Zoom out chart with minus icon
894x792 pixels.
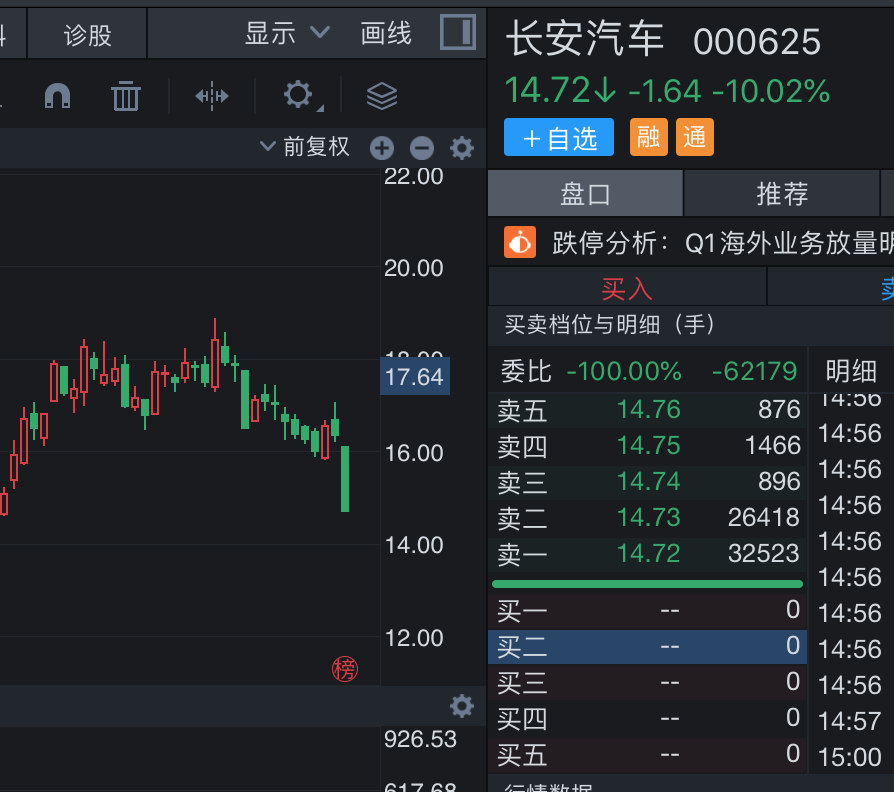[422, 148]
